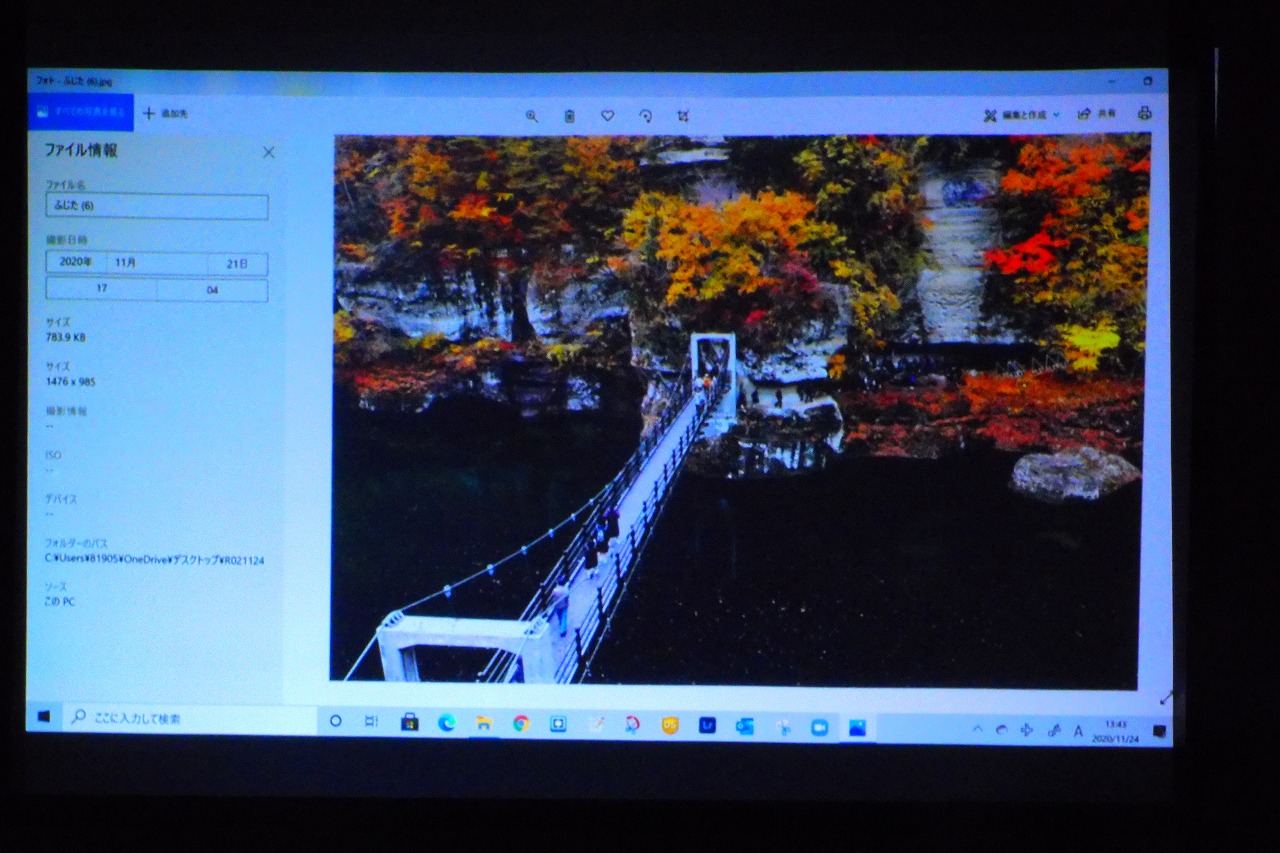Click the fullscreen expand arrow icon

[1165, 697]
